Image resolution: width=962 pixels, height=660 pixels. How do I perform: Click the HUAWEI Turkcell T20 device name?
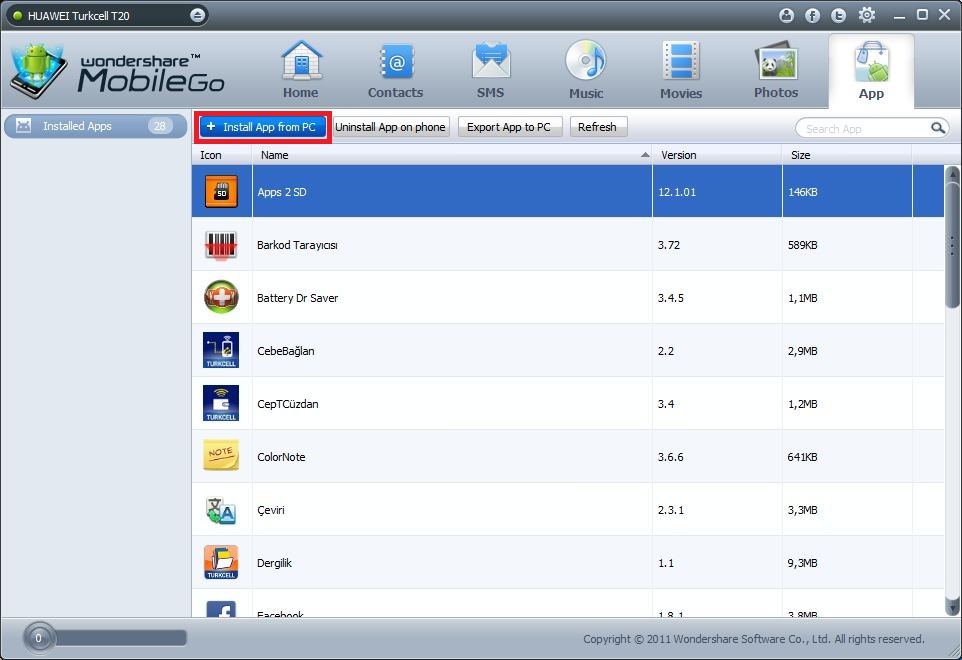(x=79, y=16)
